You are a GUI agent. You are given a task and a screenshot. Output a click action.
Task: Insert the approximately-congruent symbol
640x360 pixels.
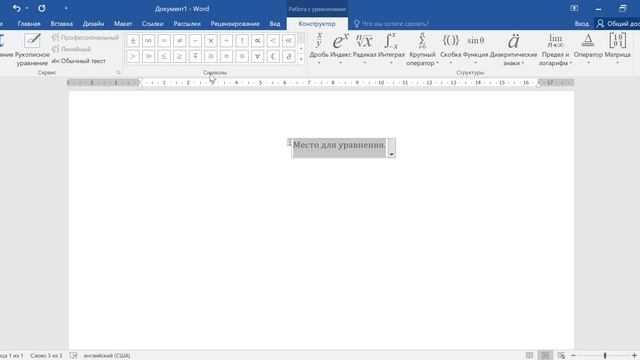211,56
